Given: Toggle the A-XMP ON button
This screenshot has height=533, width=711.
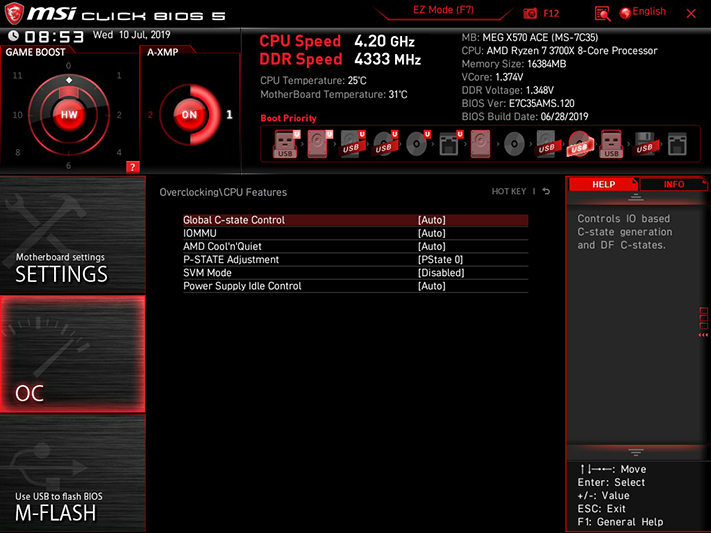Looking at the screenshot, I should (x=190, y=114).
